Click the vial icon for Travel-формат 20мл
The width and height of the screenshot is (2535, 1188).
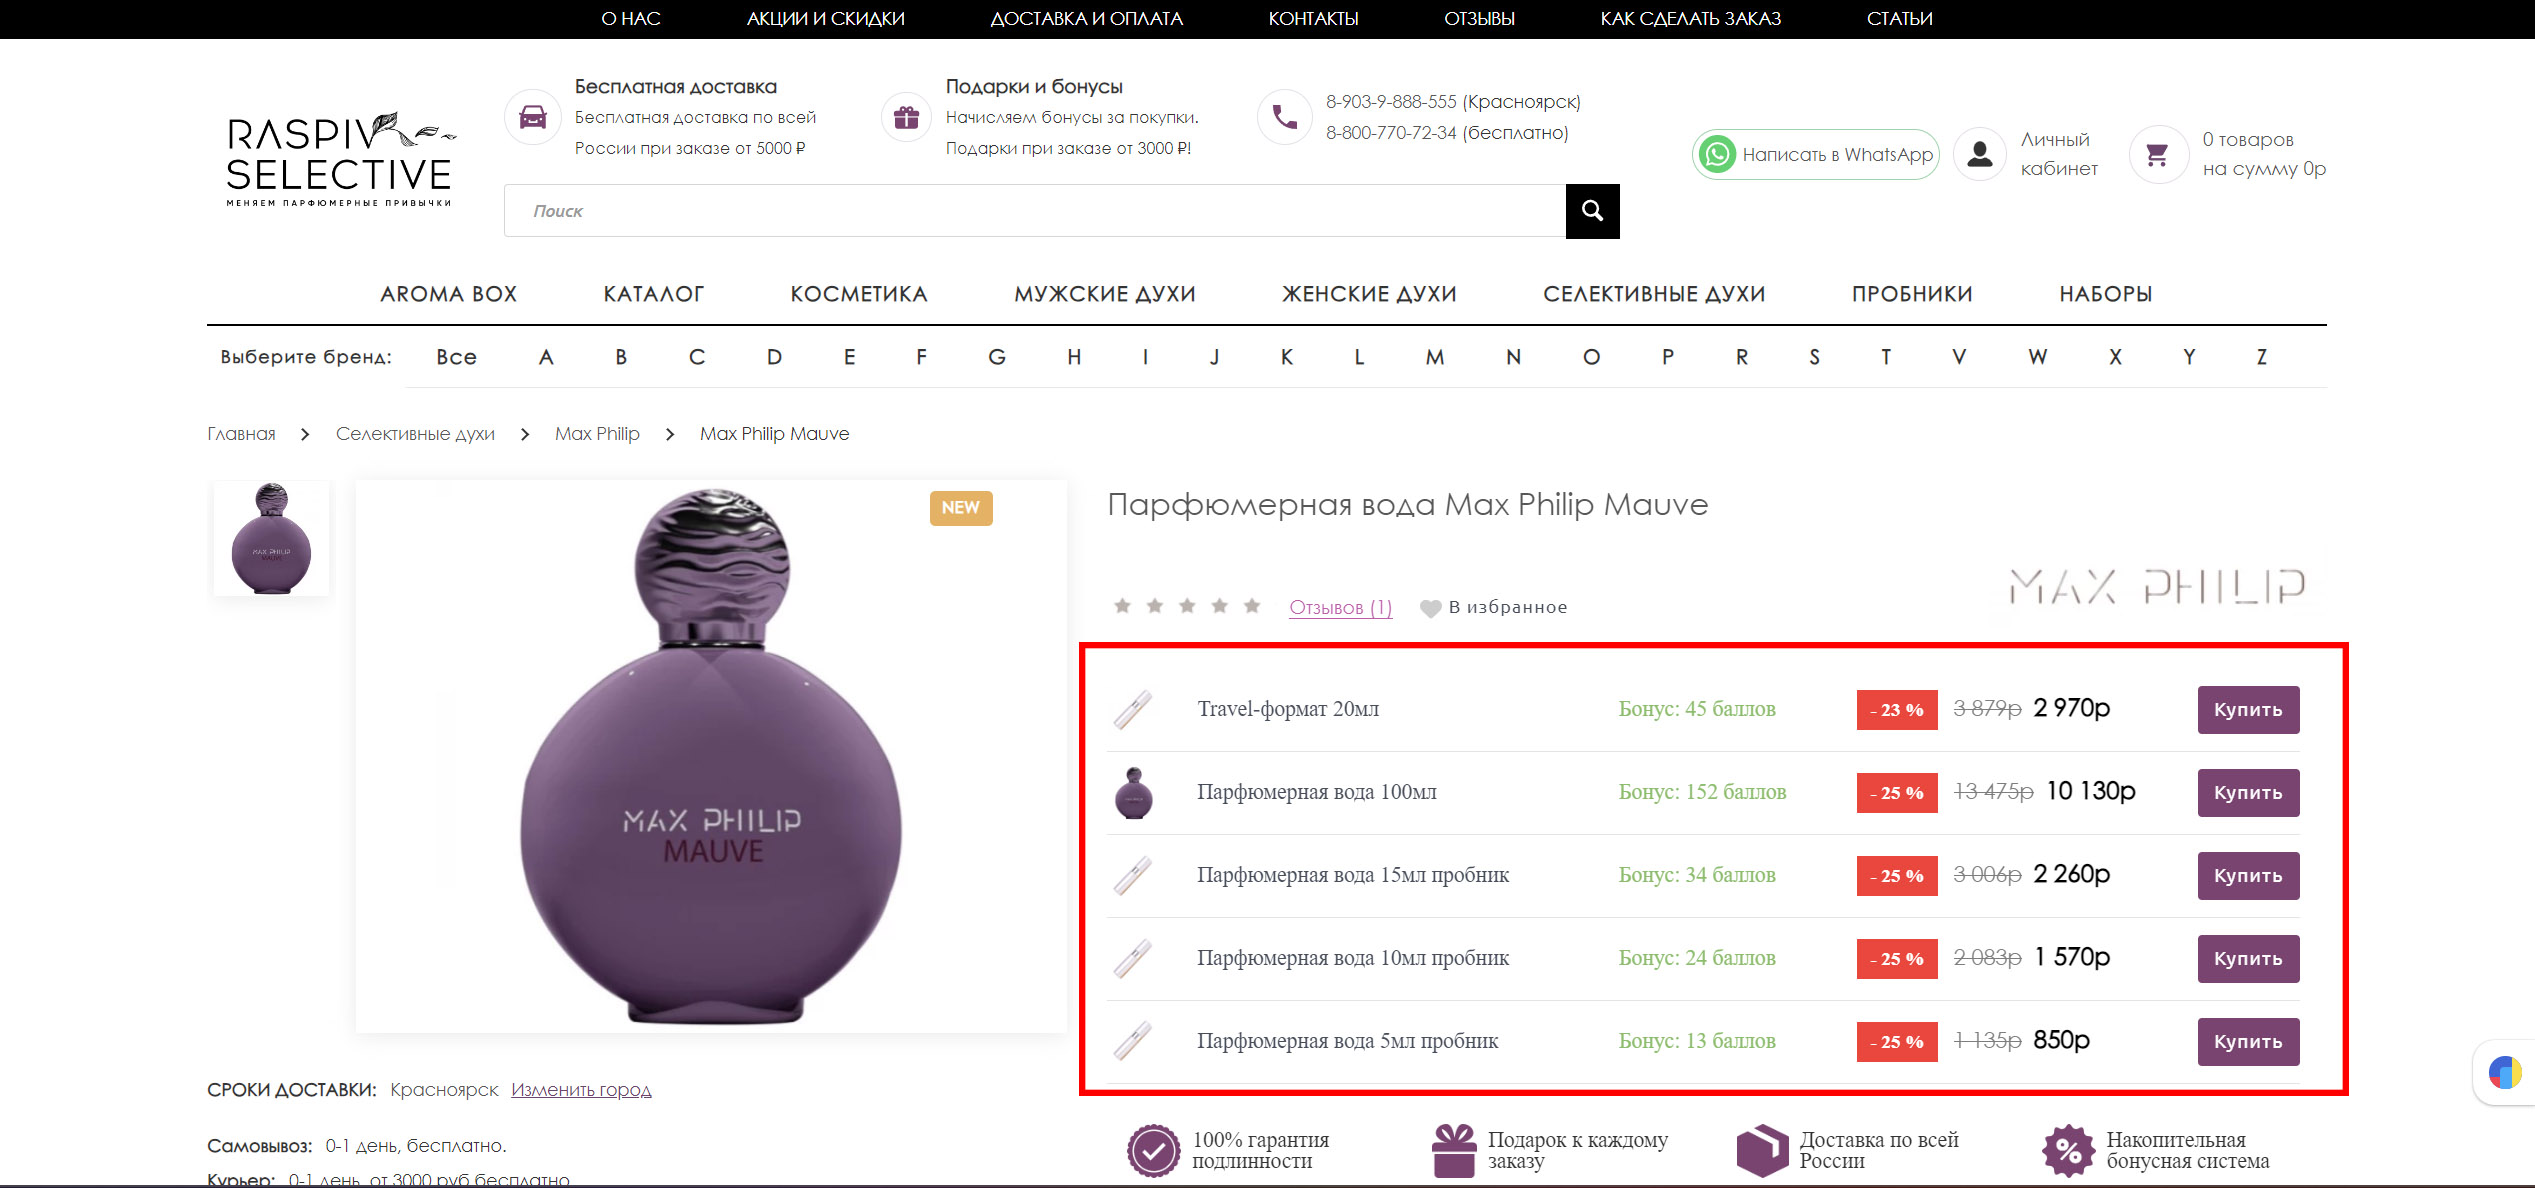point(1133,710)
